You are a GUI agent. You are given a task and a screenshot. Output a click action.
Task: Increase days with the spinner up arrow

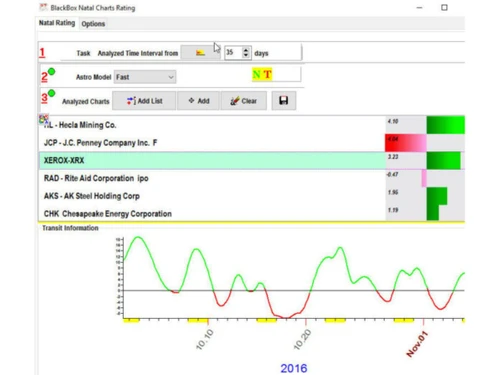coord(246,50)
